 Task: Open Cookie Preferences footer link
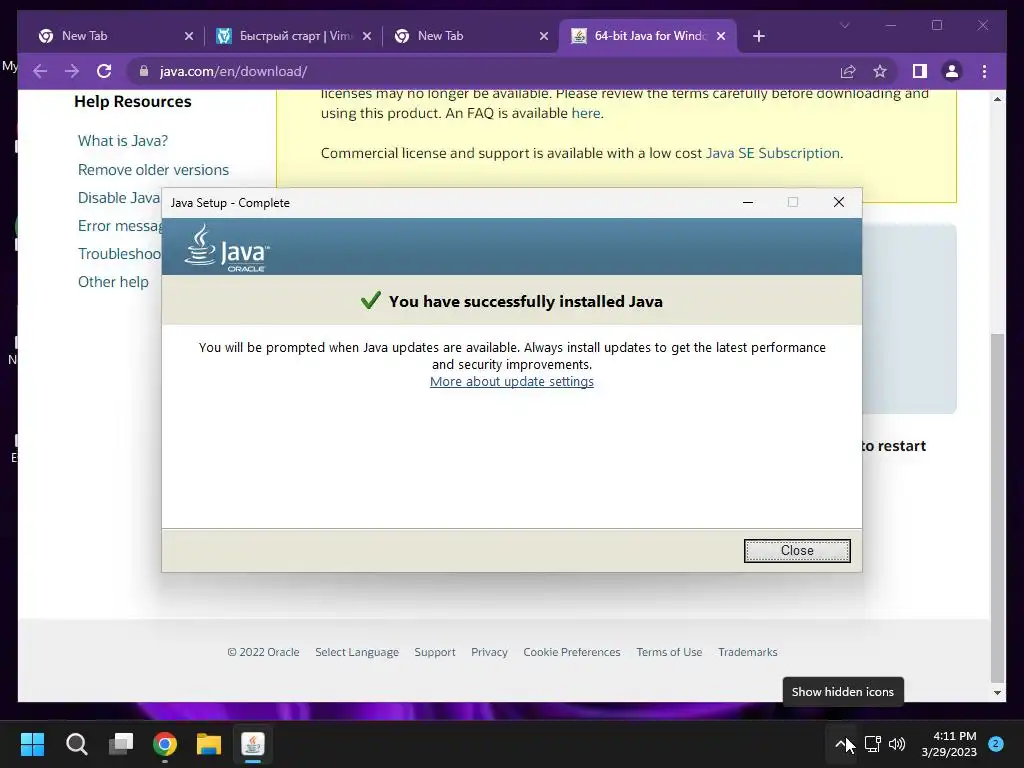pos(571,652)
